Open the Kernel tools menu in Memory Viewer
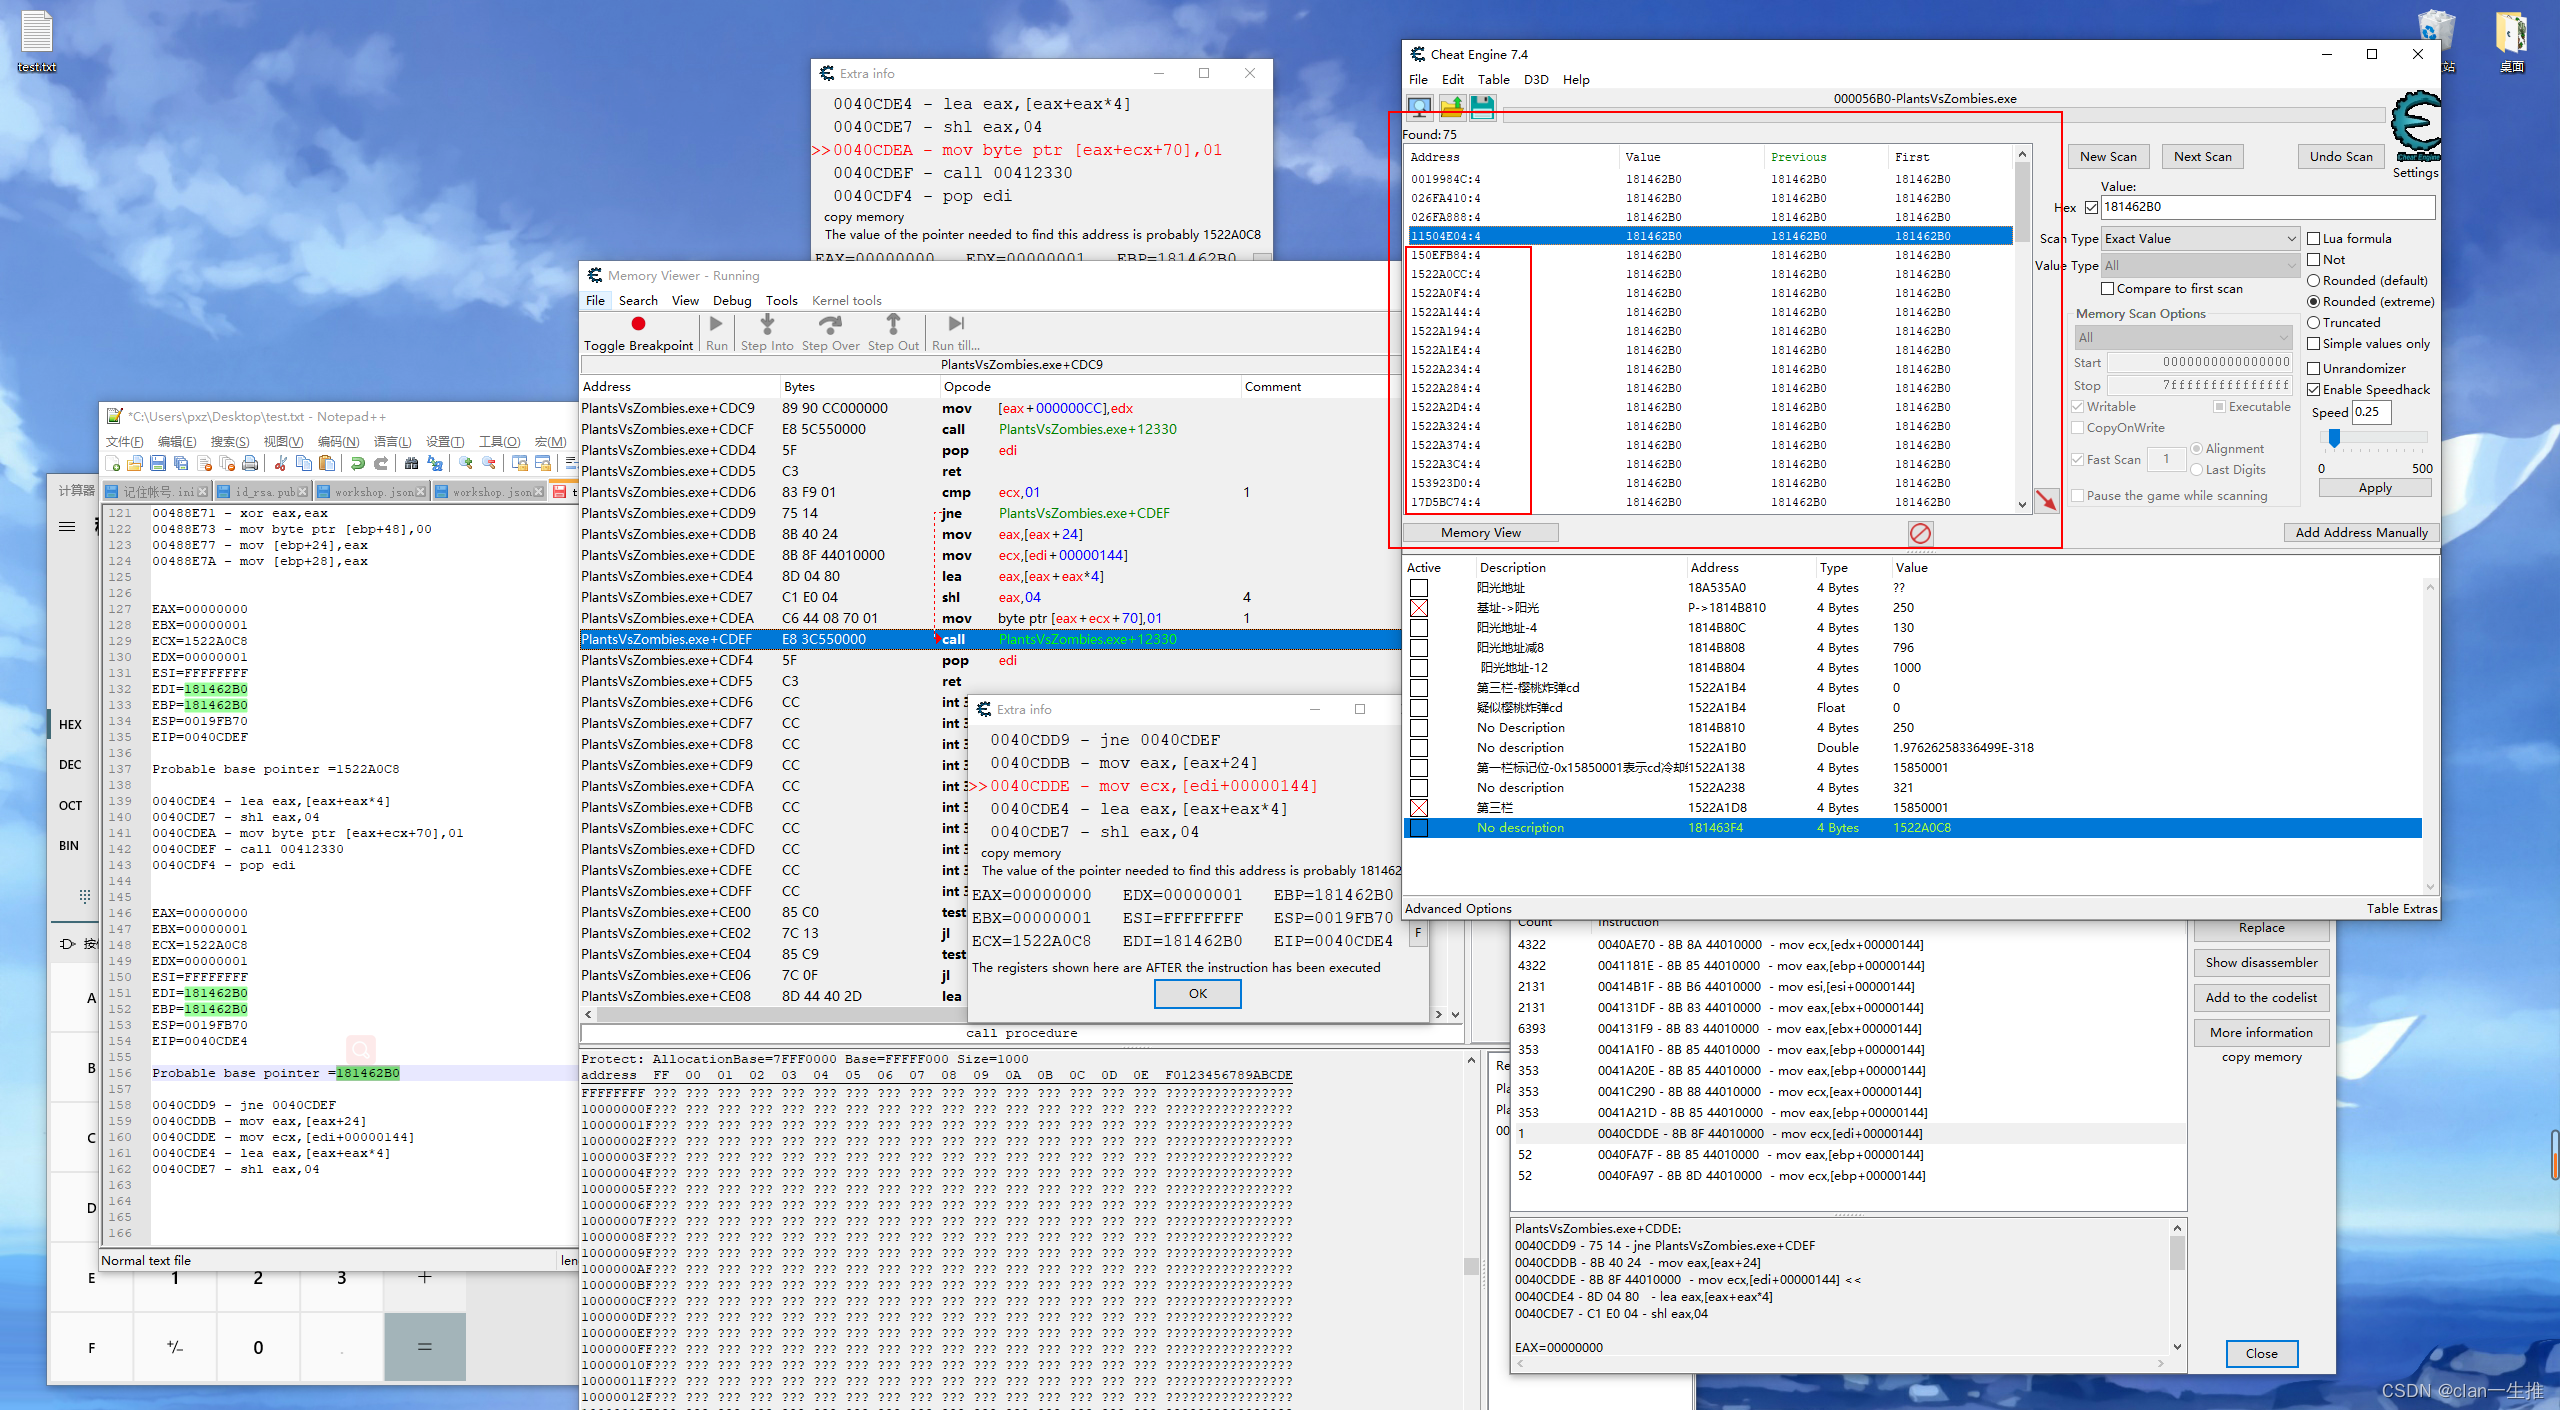 coord(846,301)
